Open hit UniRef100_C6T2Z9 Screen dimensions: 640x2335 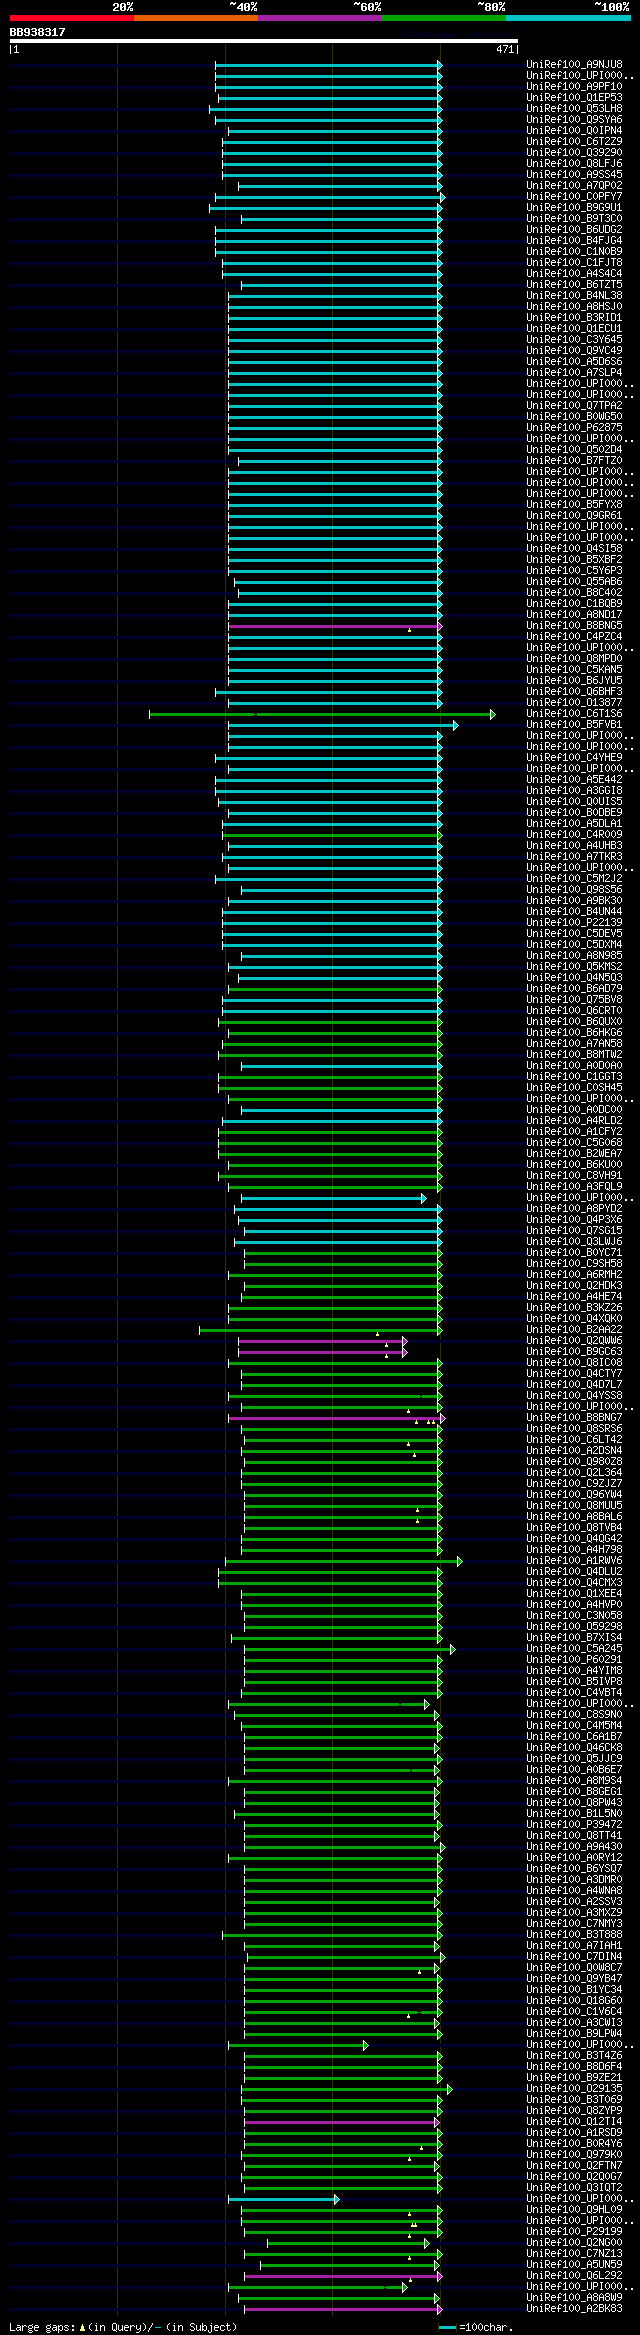tap(574, 141)
